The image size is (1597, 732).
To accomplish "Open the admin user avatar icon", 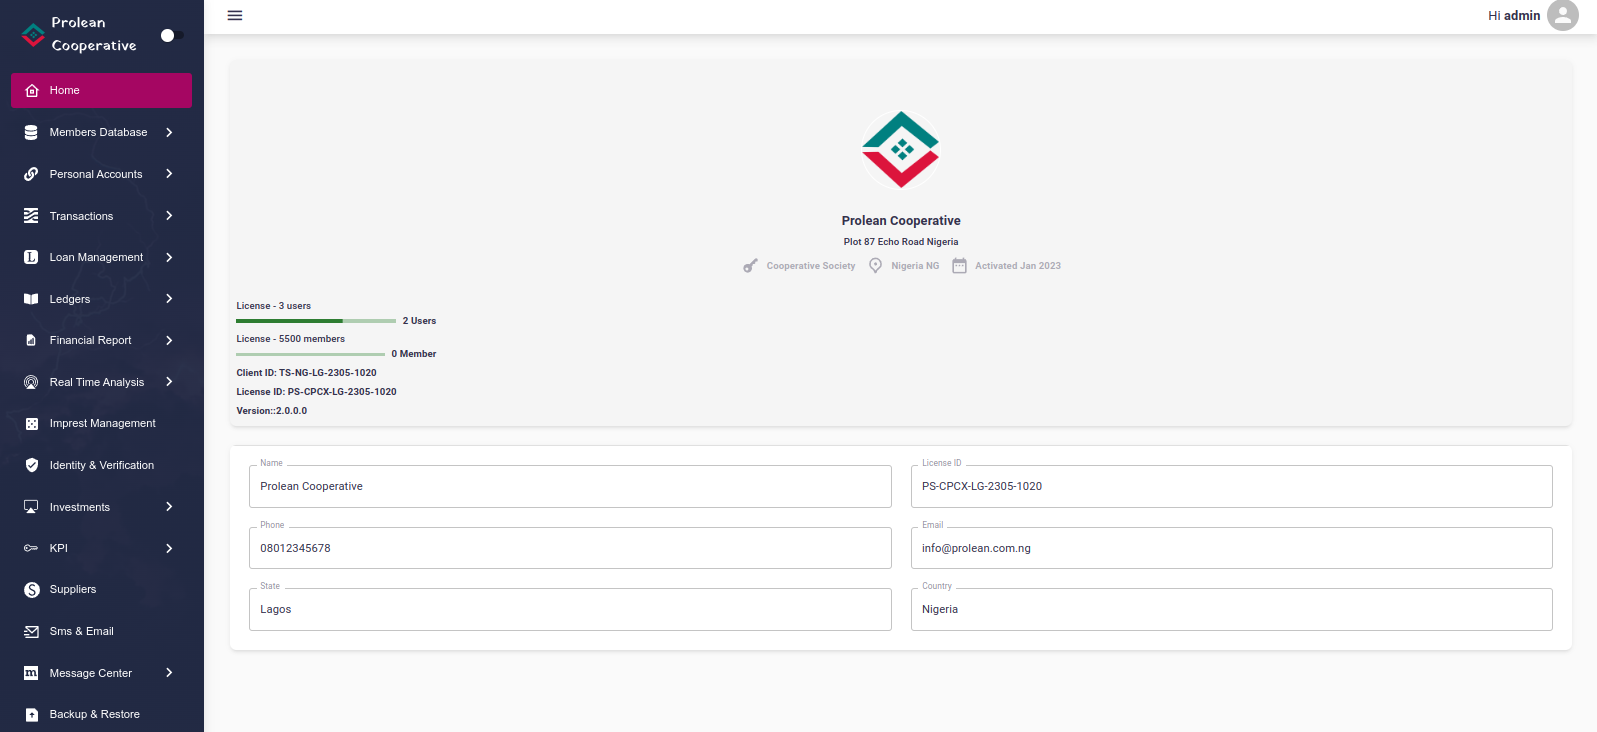I will [1563, 15].
